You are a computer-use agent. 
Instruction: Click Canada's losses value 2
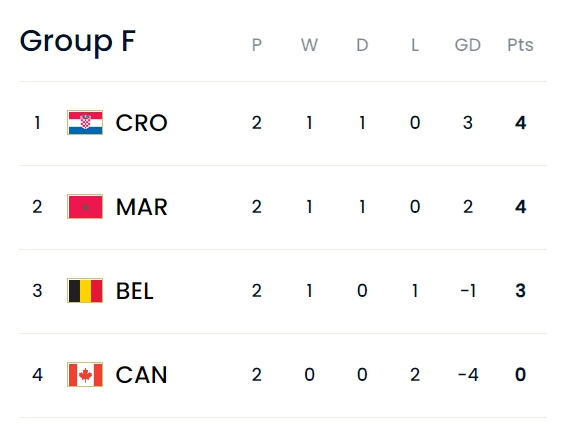click(415, 375)
